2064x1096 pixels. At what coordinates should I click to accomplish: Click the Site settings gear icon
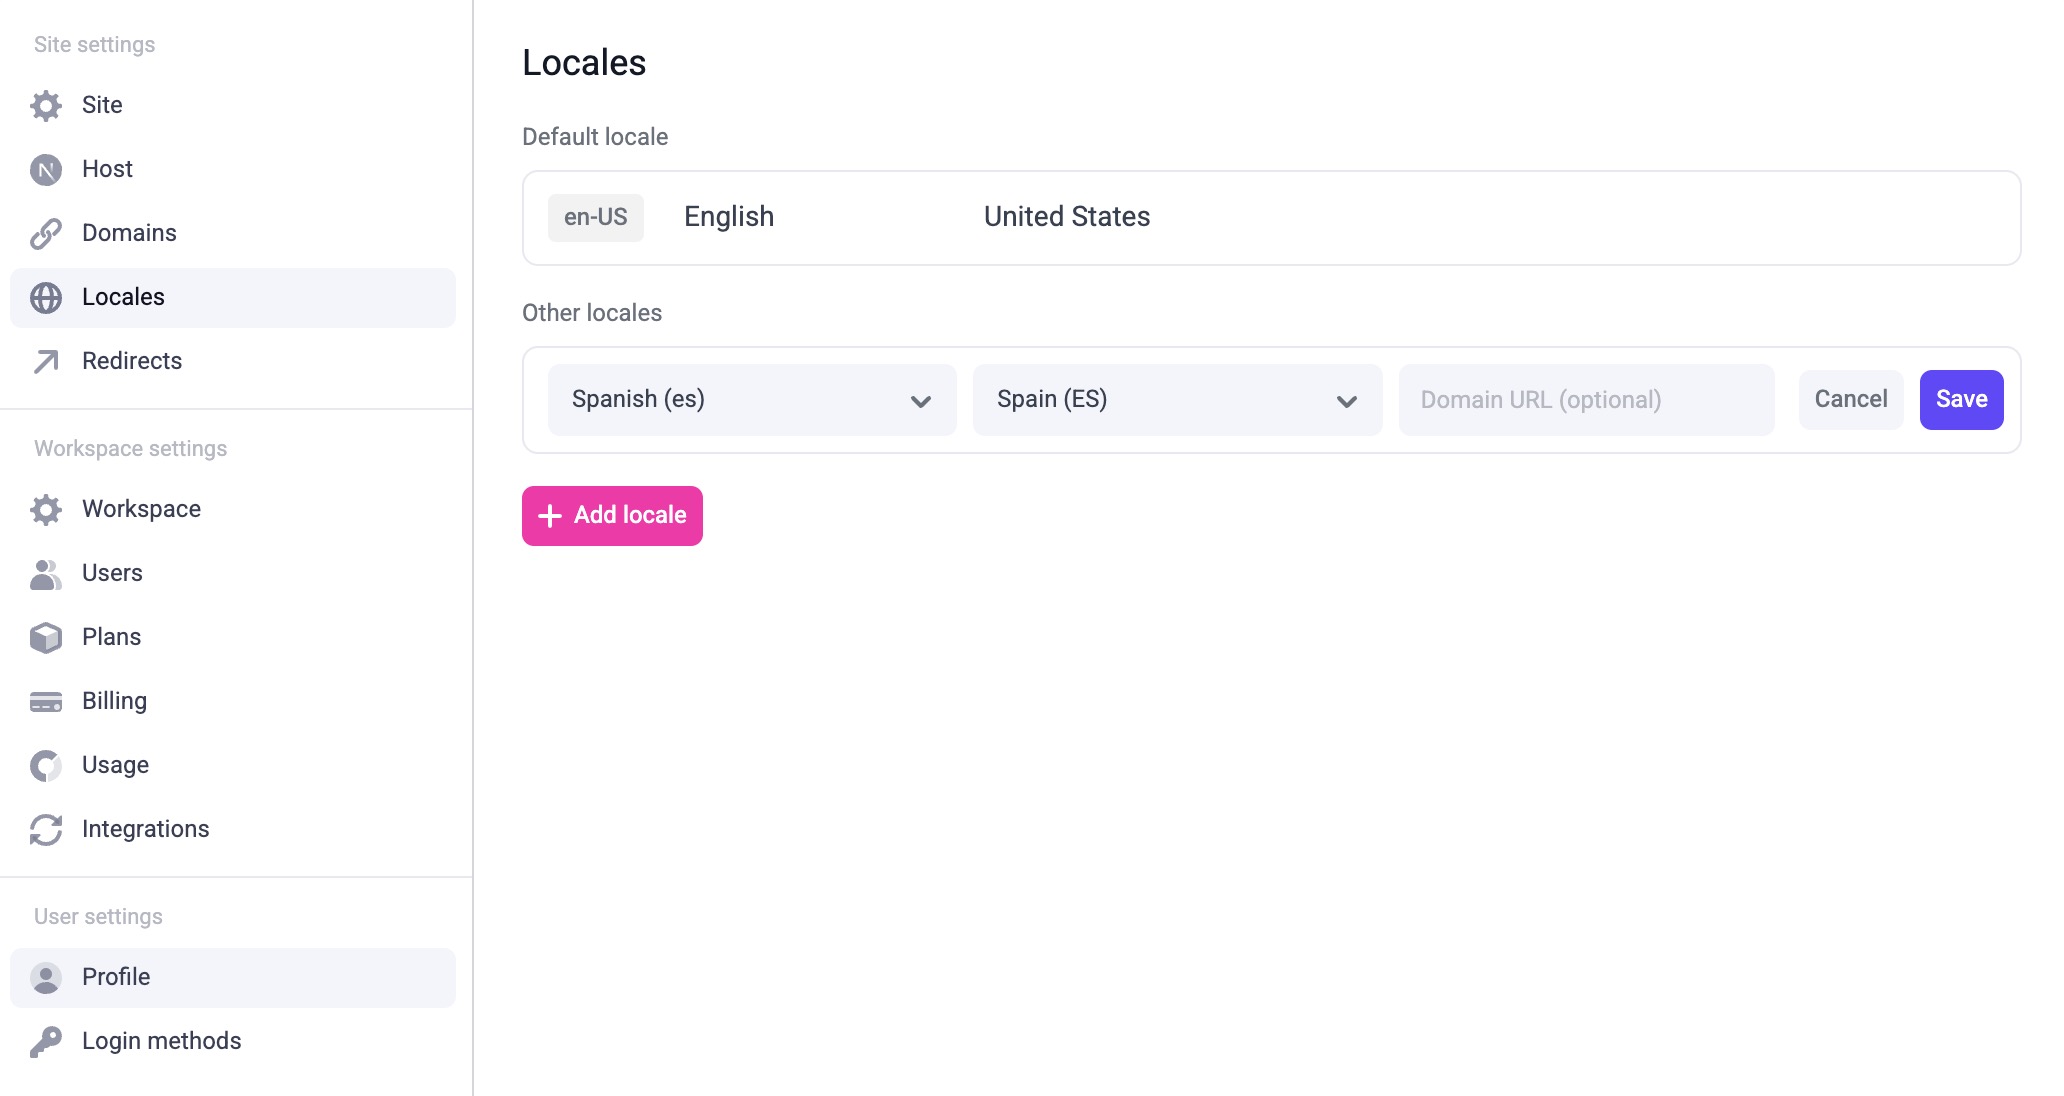[46, 105]
